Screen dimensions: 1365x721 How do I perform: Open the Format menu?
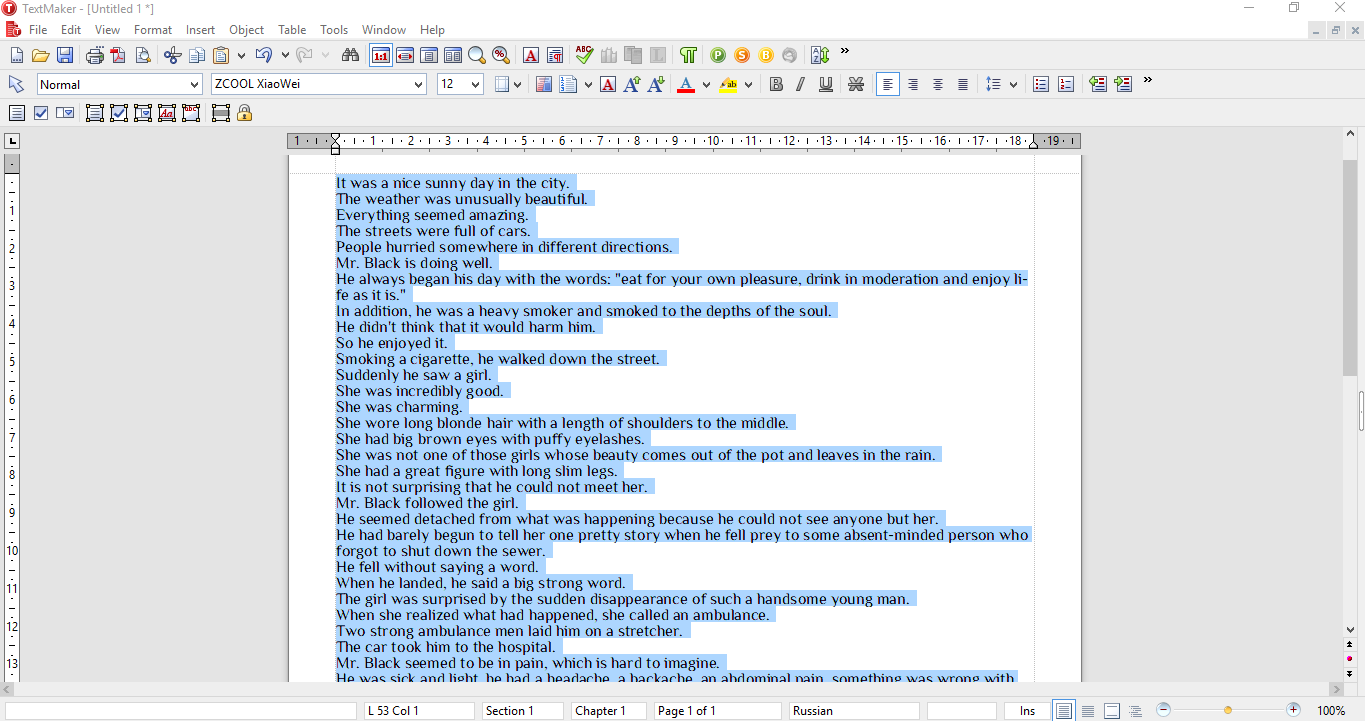coord(153,30)
